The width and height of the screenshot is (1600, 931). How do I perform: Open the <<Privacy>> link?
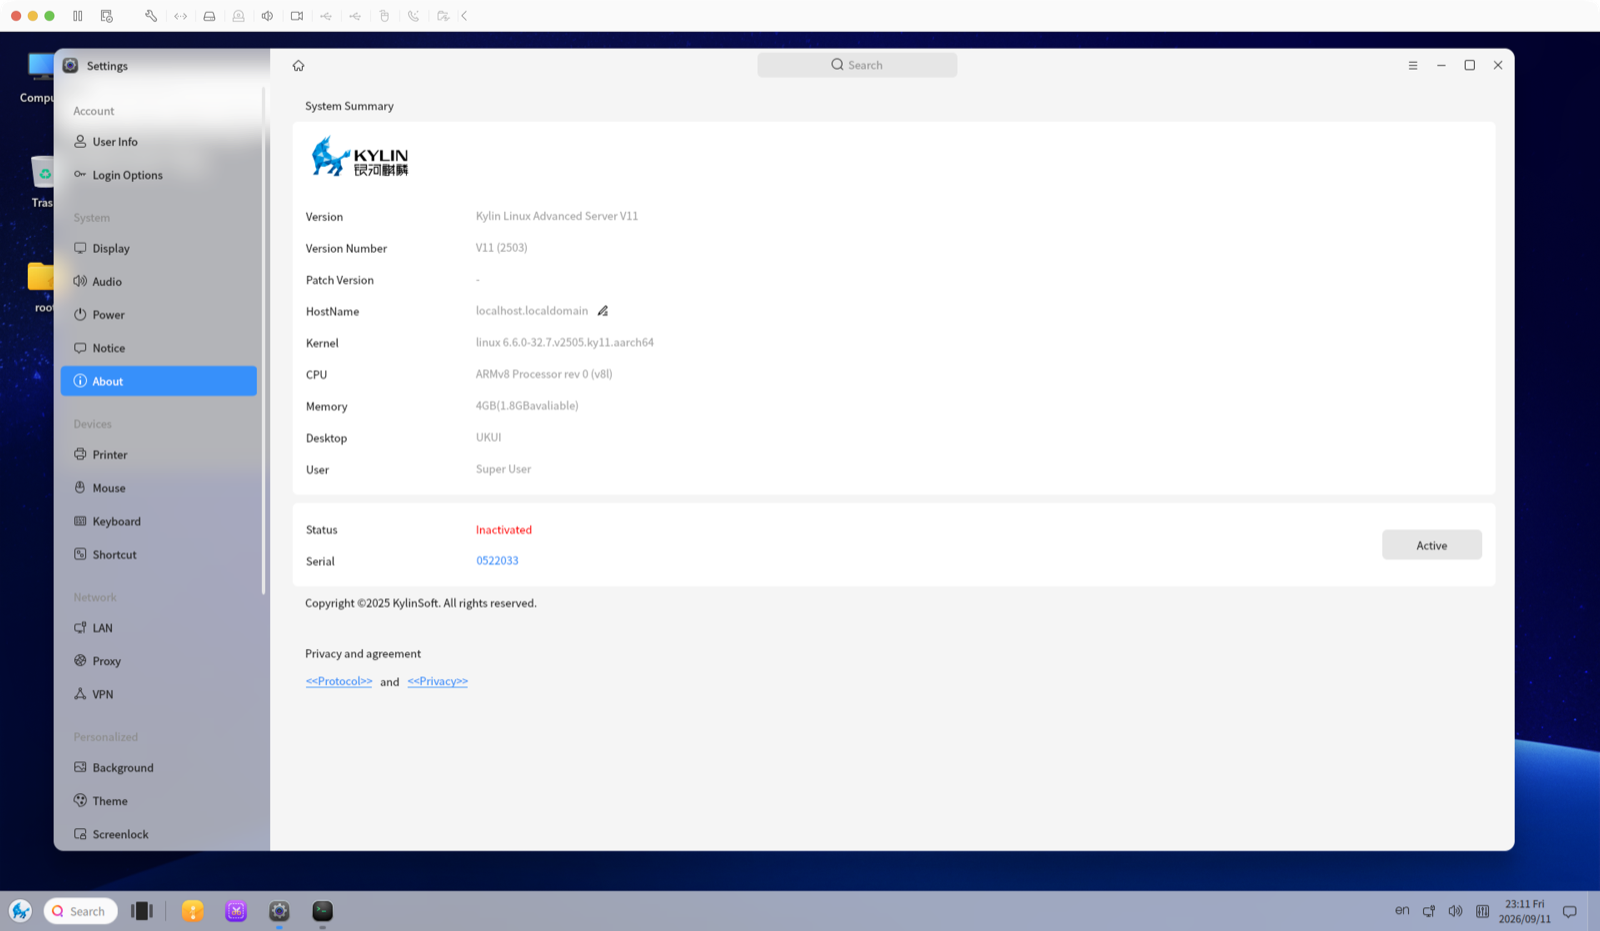coord(437,681)
